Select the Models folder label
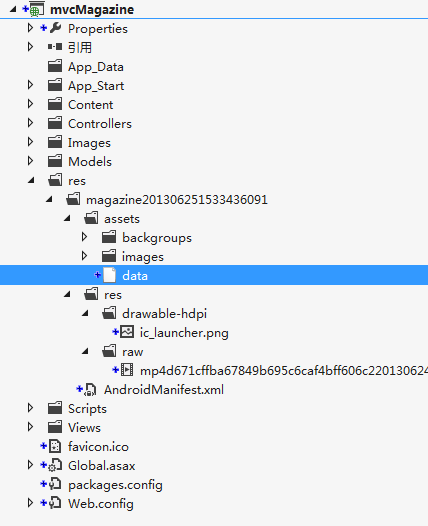 (90, 161)
